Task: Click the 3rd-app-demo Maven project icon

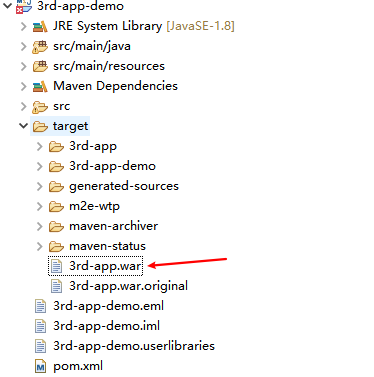Action: coord(24,6)
